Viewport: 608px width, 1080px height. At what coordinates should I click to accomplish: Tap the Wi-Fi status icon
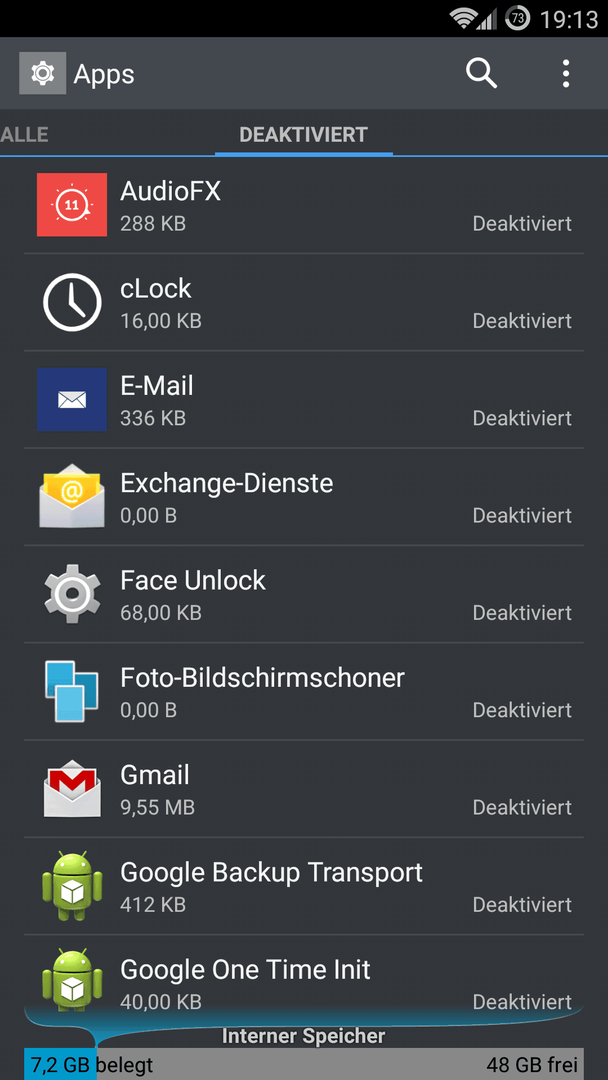click(x=463, y=19)
